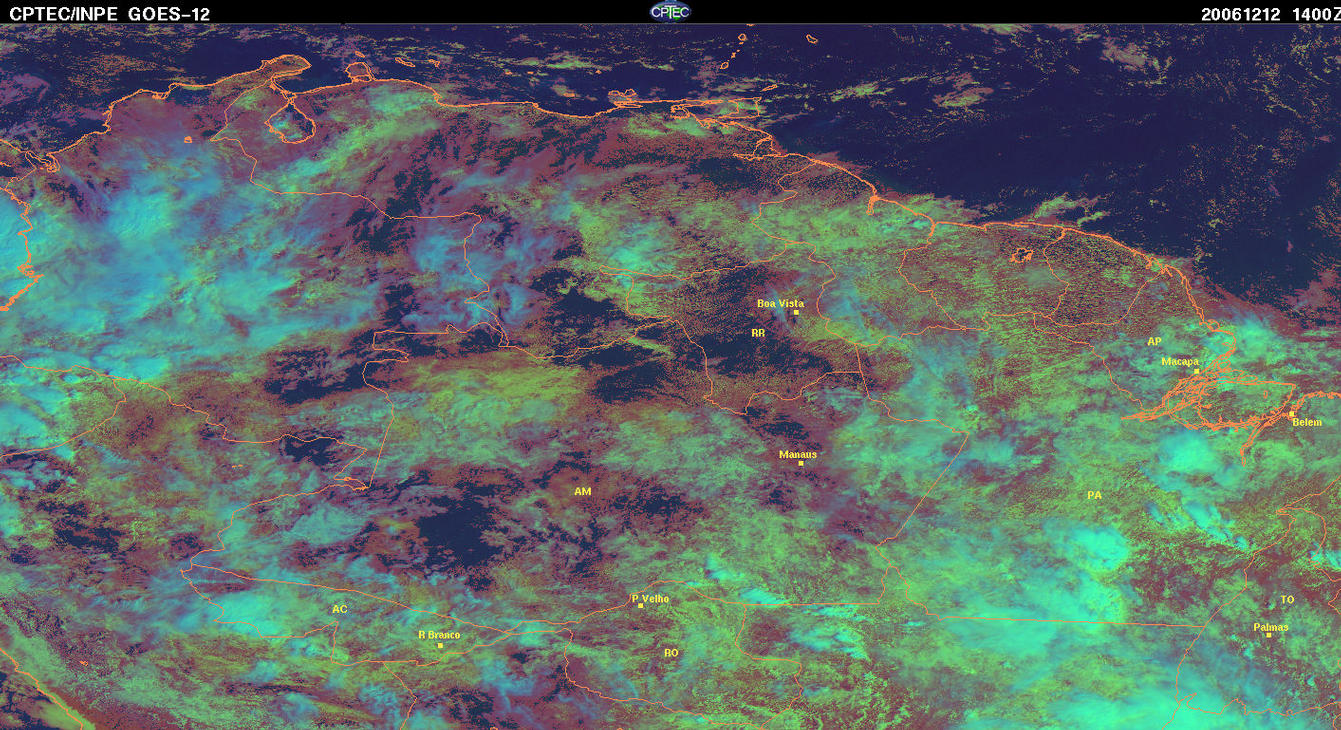Click the P.Velho city marker square
The width and height of the screenshot is (1341, 730).
coord(640,606)
